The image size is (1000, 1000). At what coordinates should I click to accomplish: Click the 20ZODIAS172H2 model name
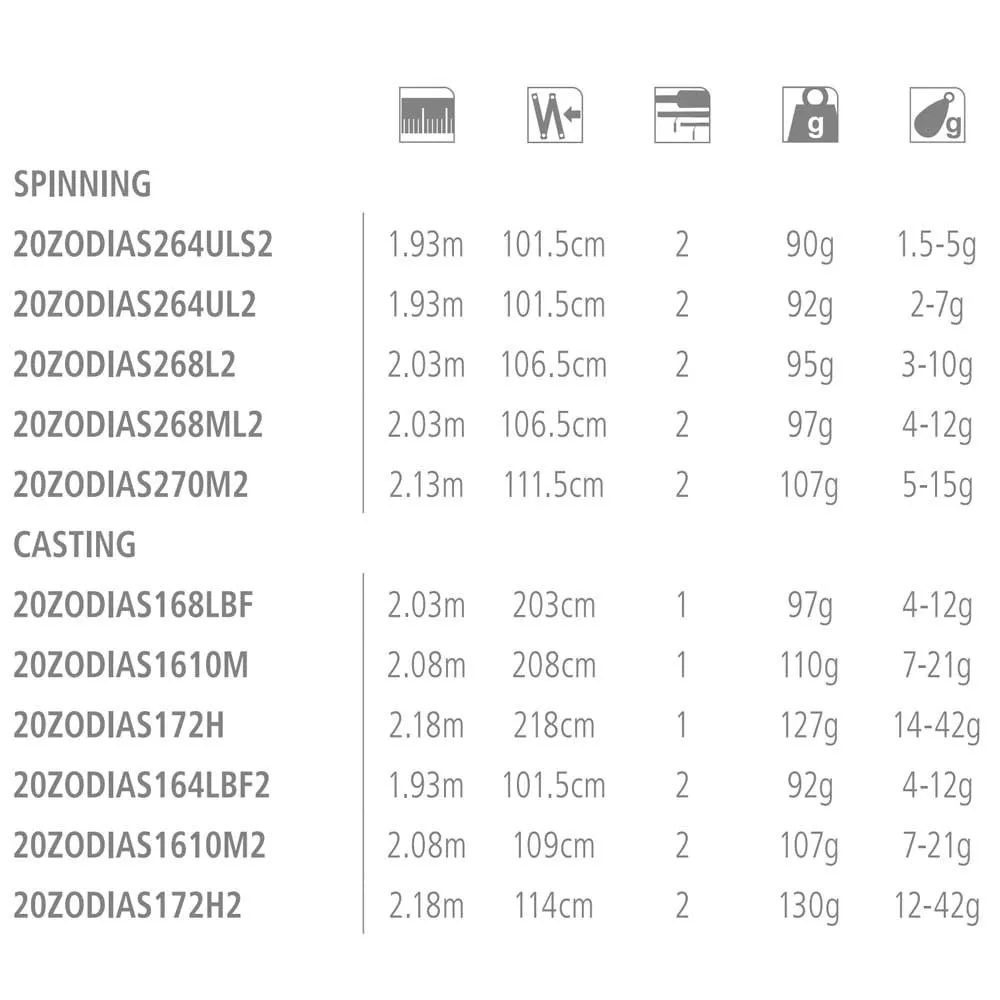(x=128, y=906)
